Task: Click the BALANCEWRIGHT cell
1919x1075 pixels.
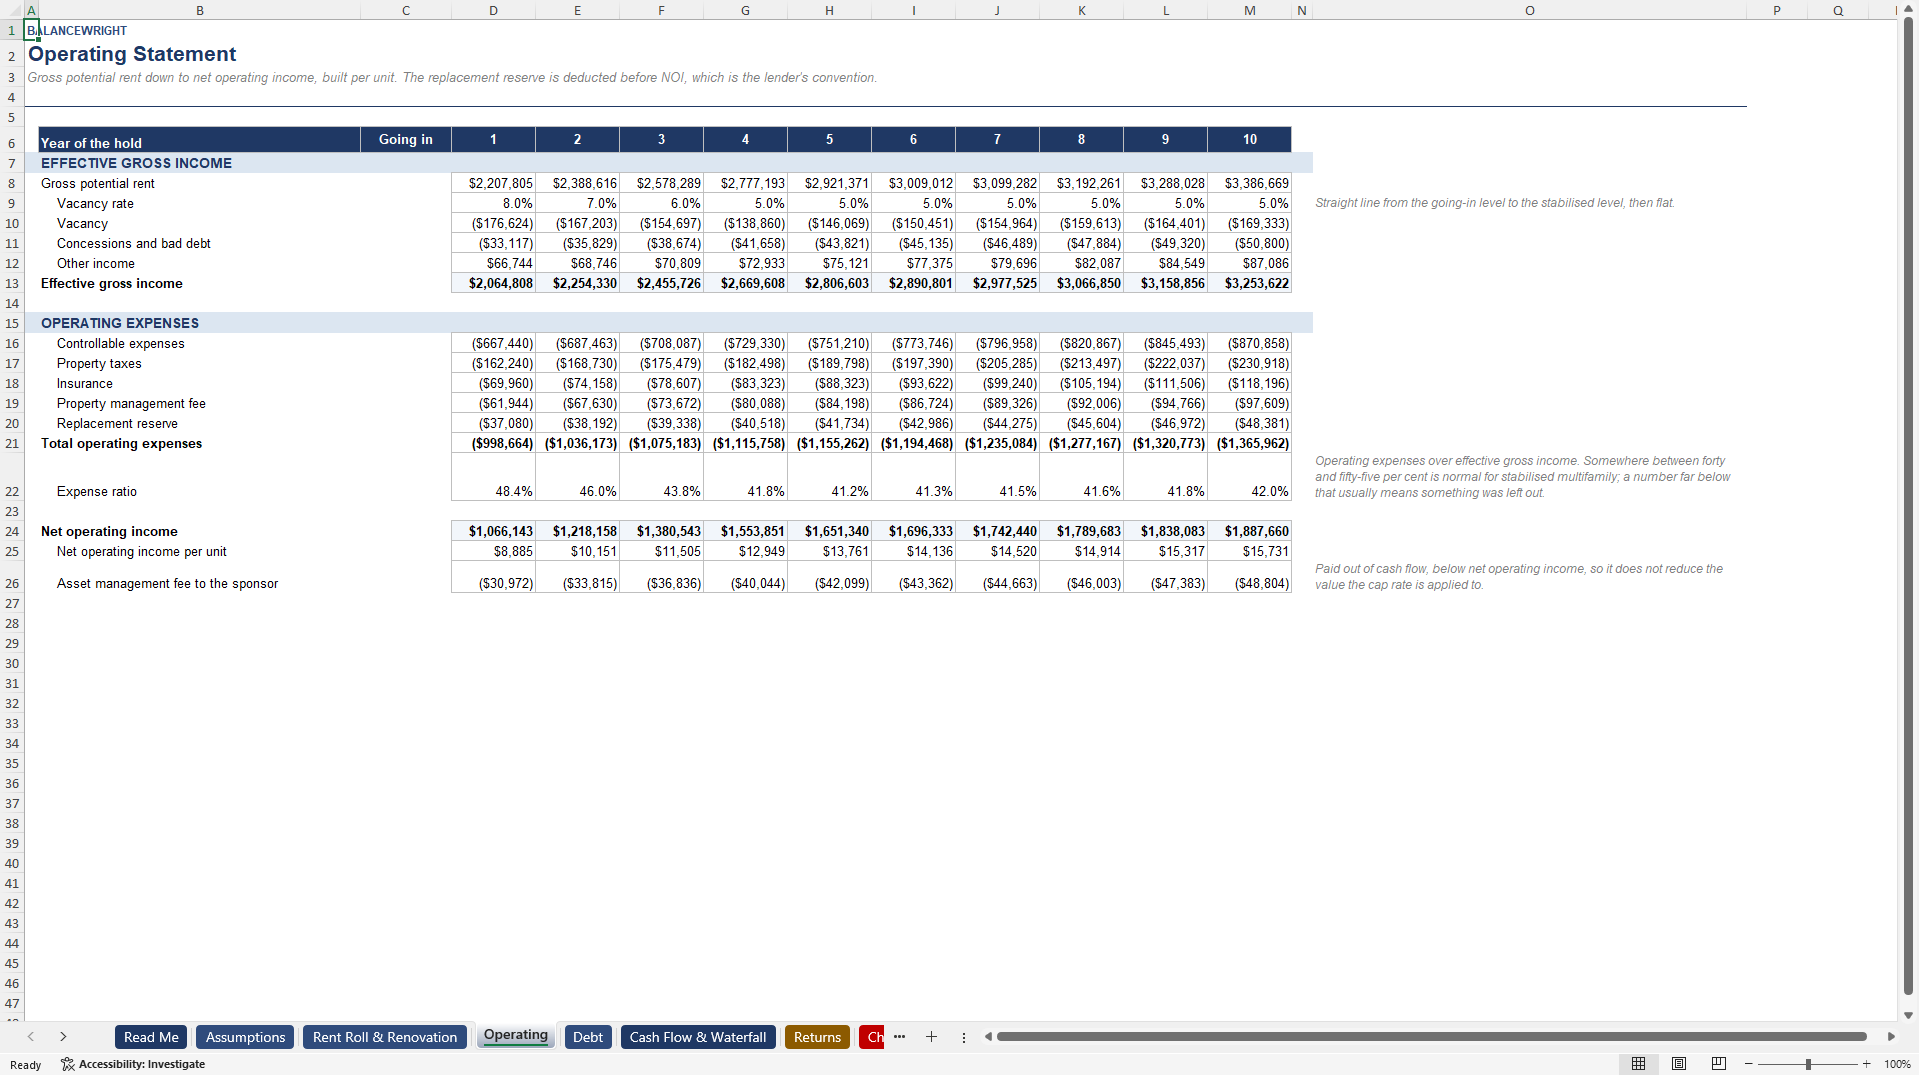Action: (77, 31)
